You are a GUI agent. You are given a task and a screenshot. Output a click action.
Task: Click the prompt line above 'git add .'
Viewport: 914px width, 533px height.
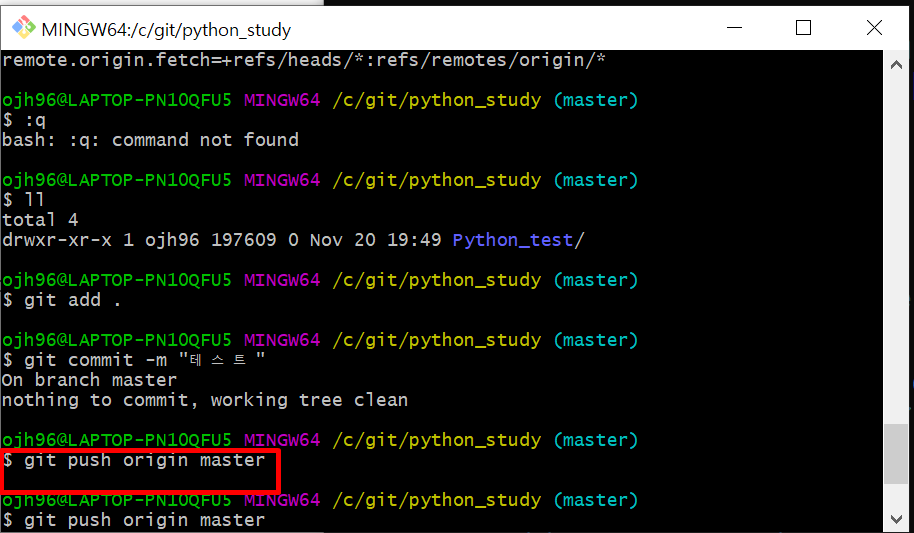point(320,280)
